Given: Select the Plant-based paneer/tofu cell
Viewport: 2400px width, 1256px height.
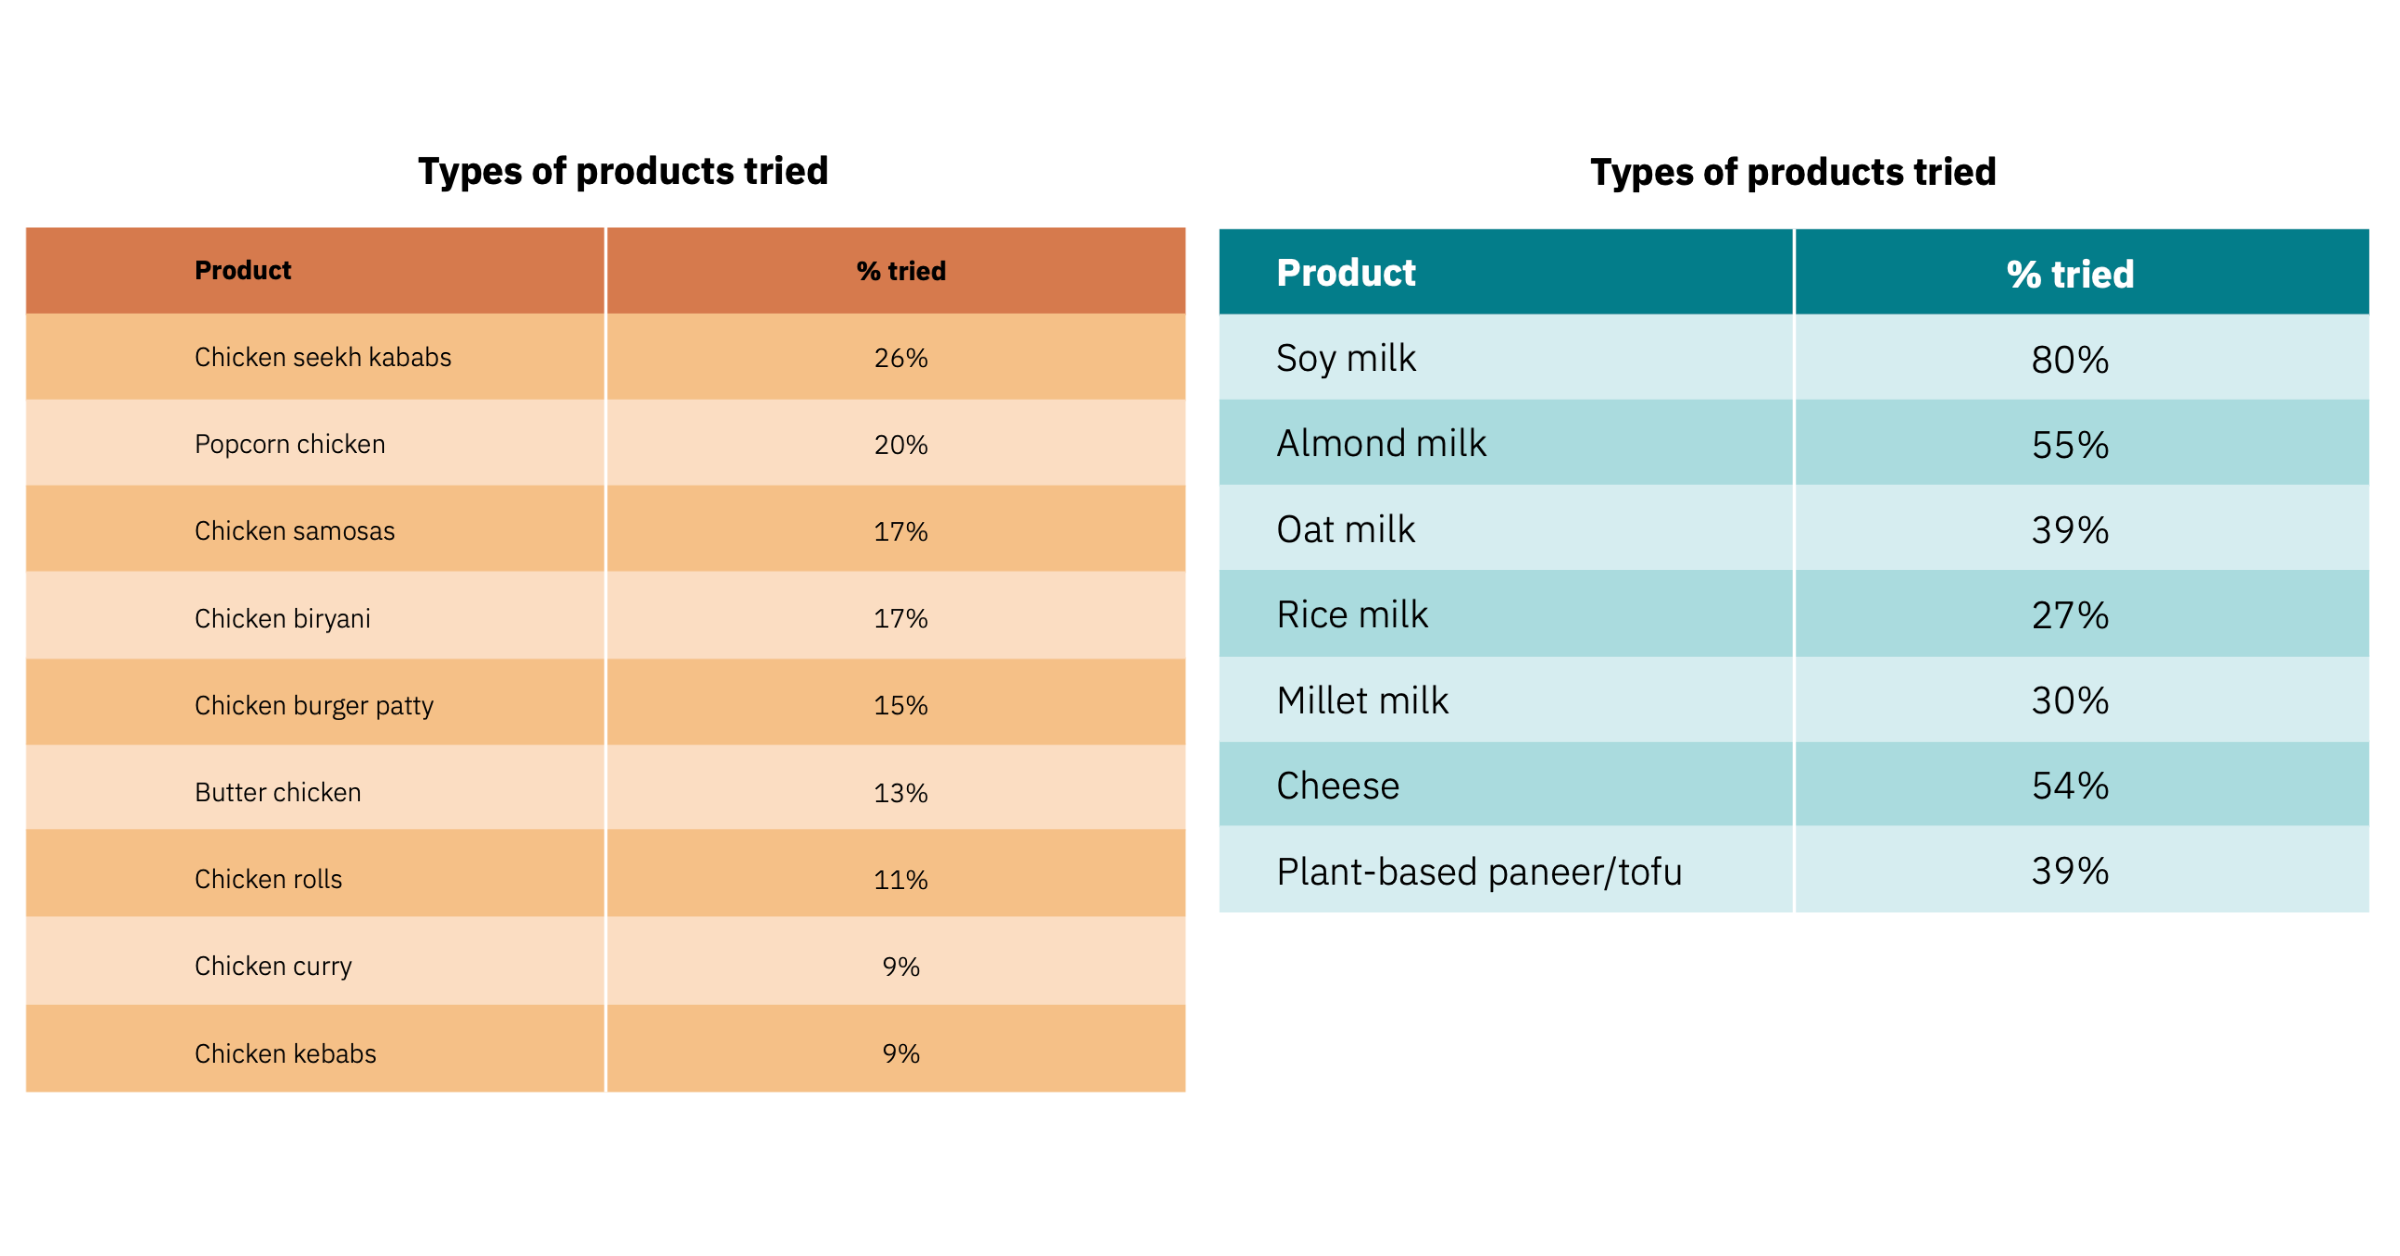Looking at the screenshot, I should (1478, 872).
